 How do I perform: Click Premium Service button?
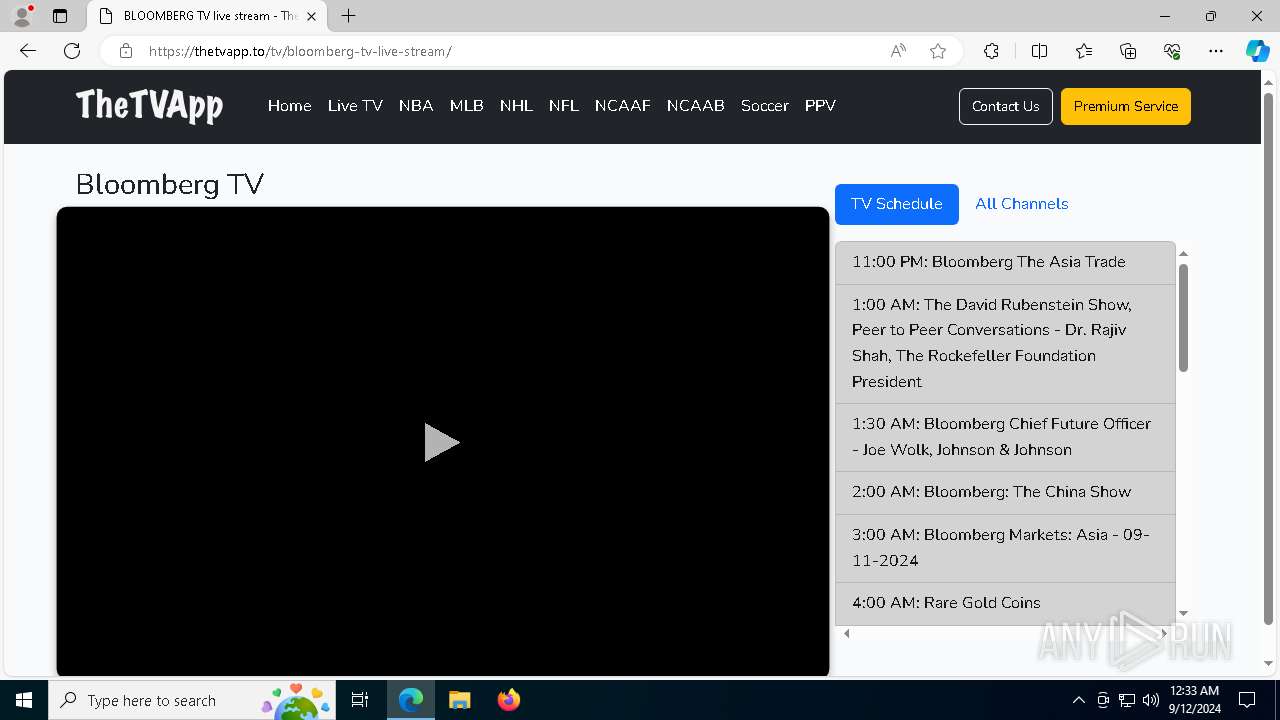(x=1126, y=106)
